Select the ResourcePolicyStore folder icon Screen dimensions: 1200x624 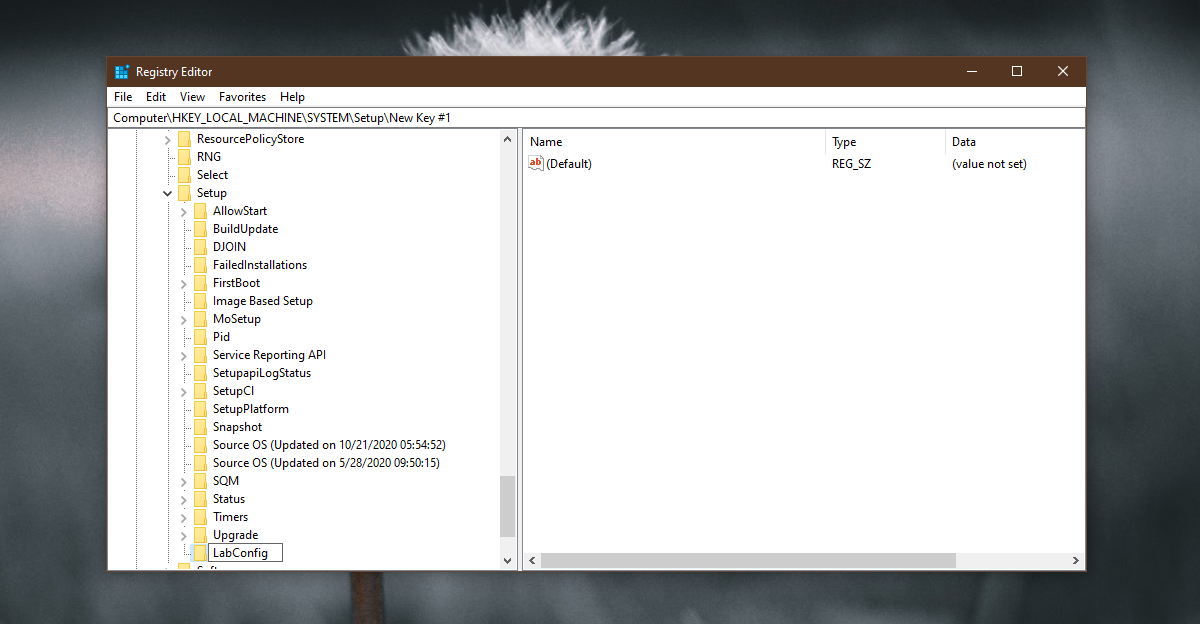184,139
